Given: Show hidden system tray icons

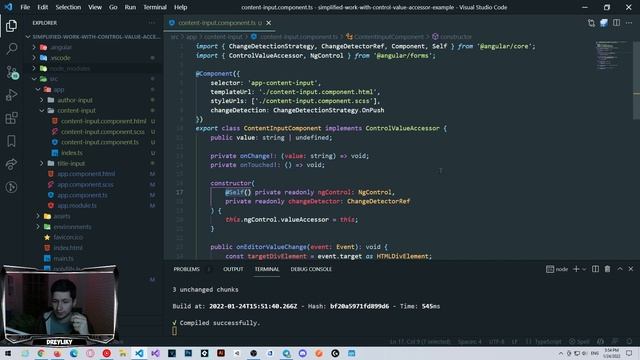Looking at the screenshot, I should click(560, 353).
